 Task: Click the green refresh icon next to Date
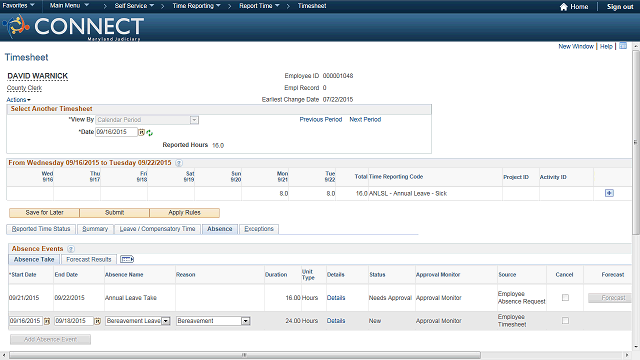(x=149, y=133)
